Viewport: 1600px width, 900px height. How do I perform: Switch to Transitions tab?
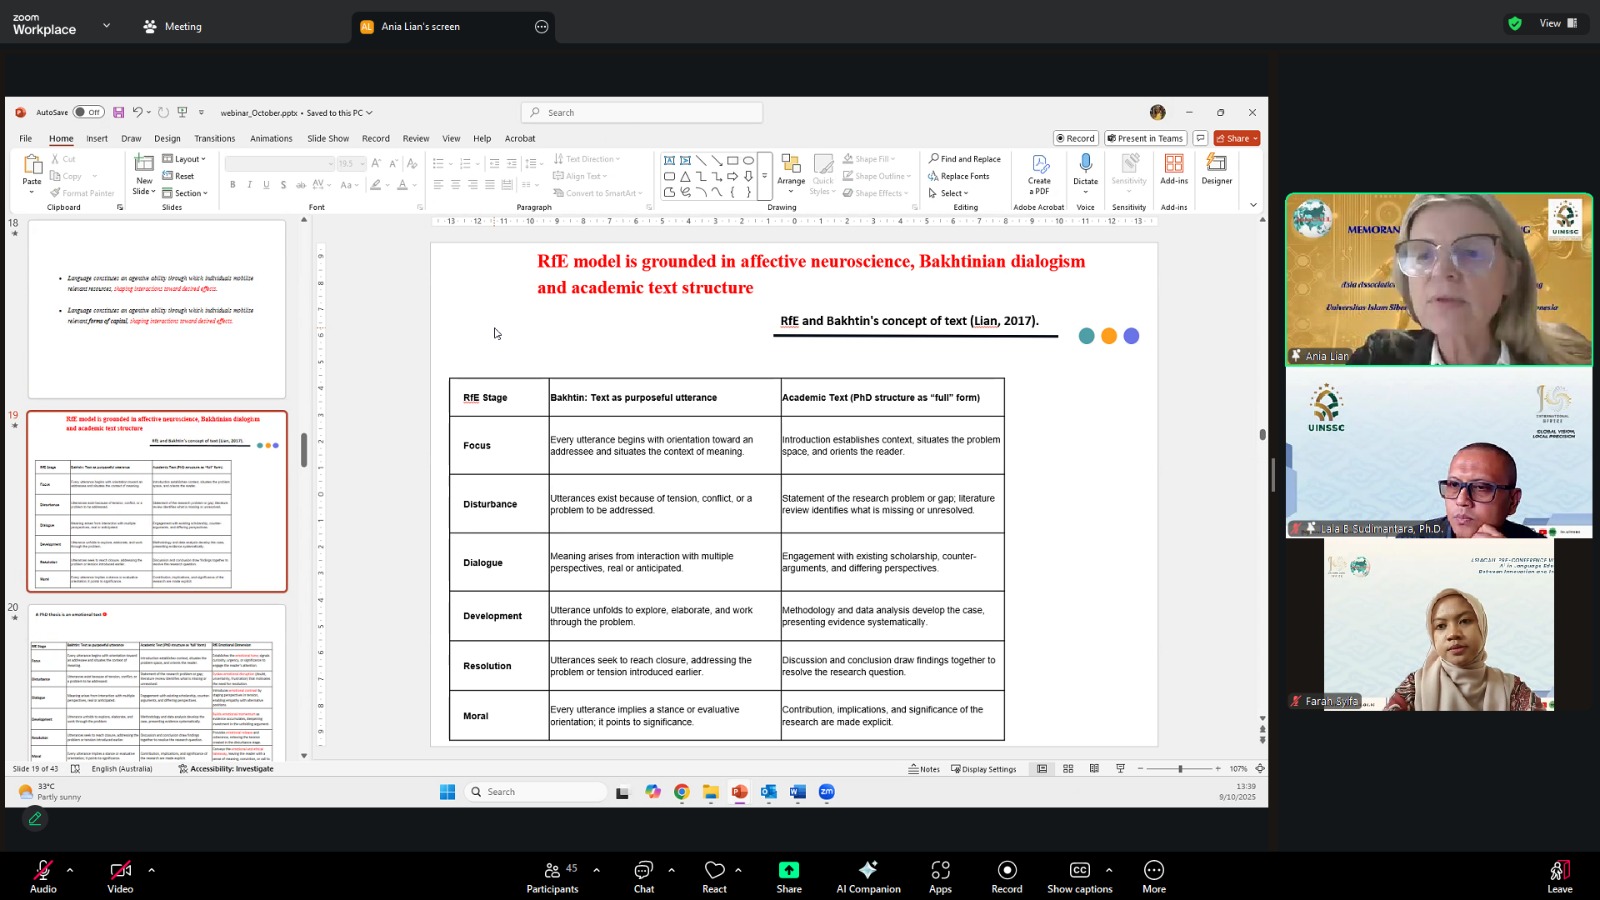215,138
